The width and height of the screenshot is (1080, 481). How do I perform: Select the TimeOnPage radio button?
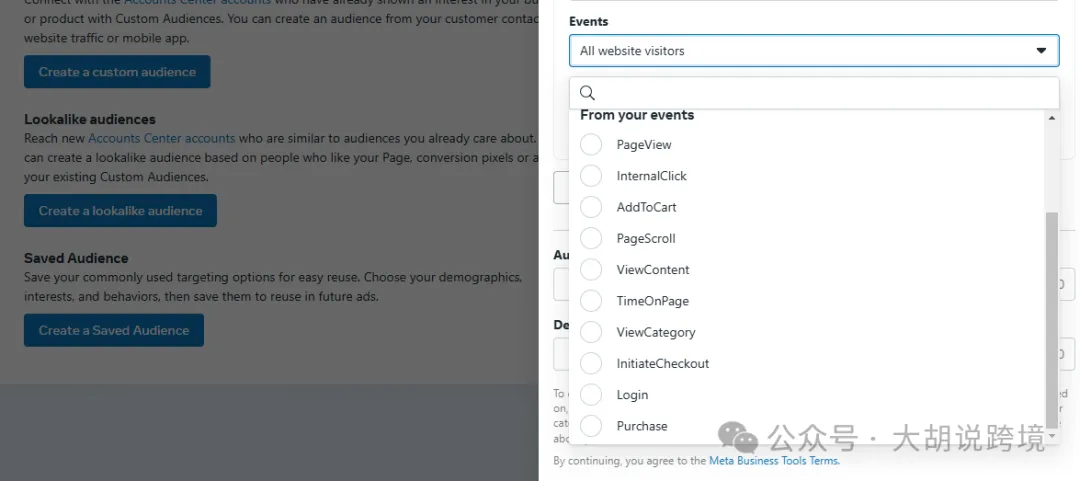pyautogui.click(x=591, y=300)
